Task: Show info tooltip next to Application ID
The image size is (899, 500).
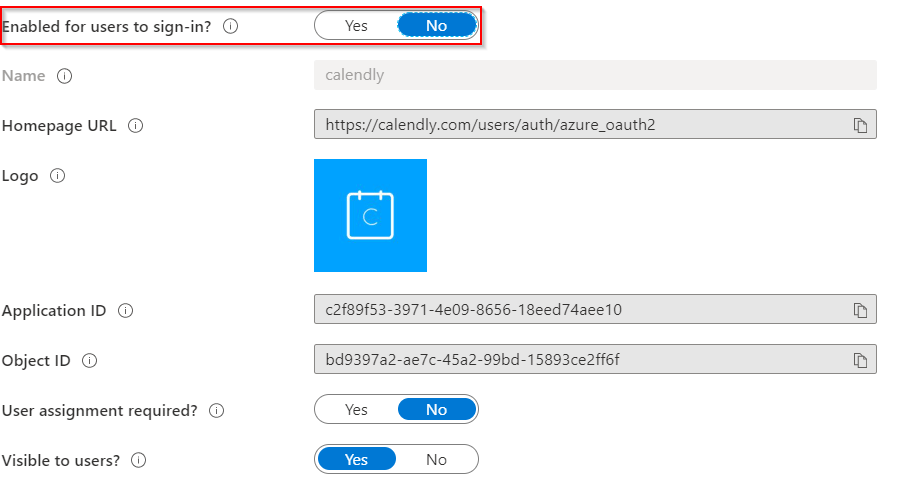Action: coord(125,311)
